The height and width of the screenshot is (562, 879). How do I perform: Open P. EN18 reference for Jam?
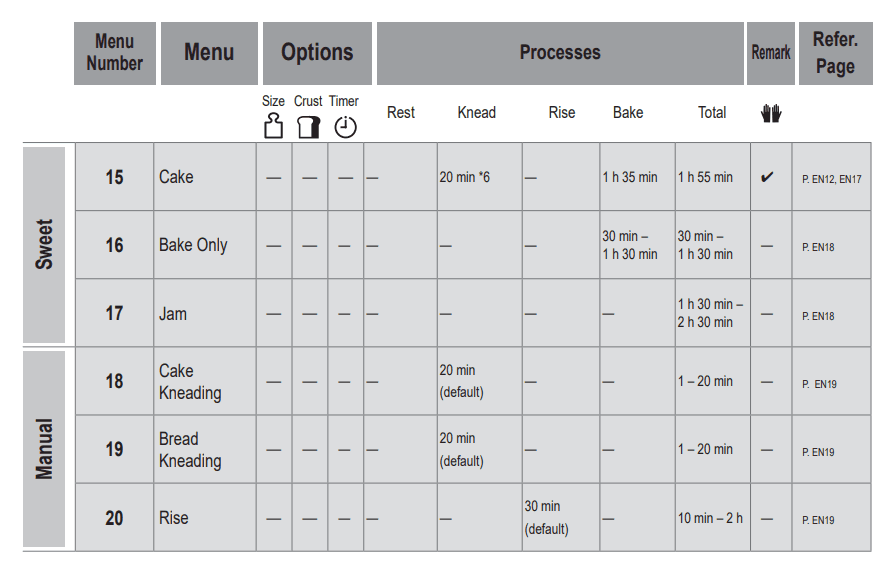818,316
